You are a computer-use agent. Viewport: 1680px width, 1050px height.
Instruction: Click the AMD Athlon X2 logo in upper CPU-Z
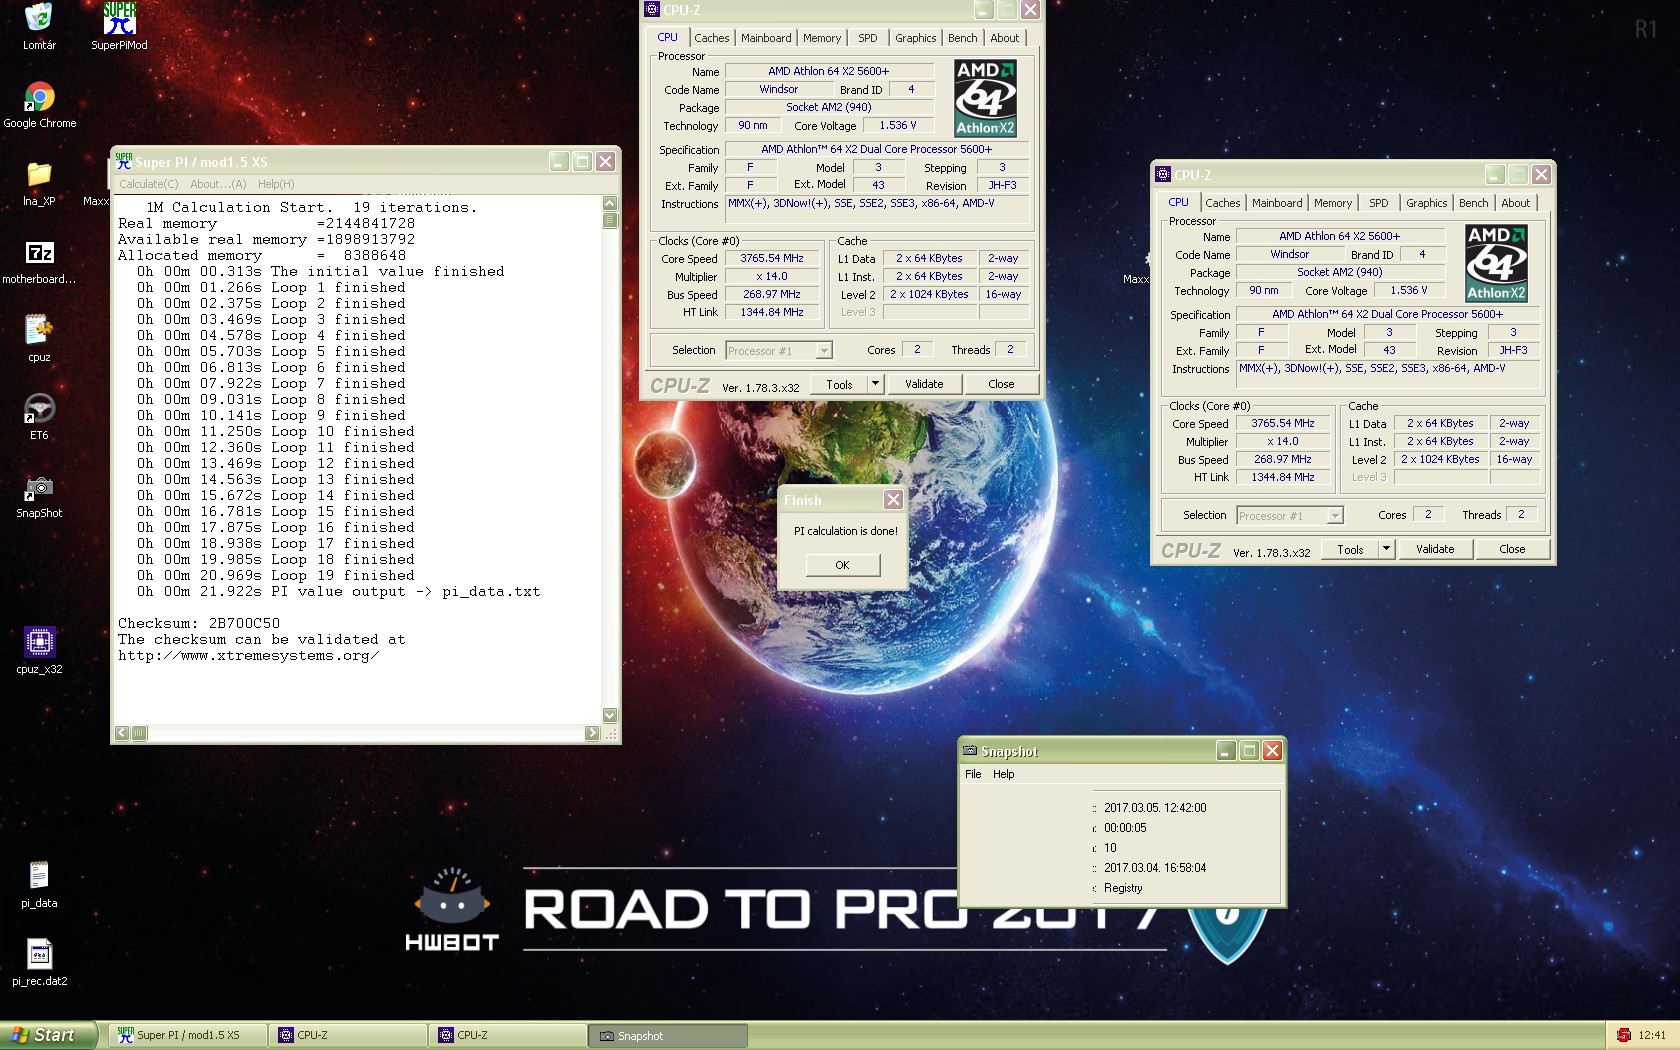point(985,98)
